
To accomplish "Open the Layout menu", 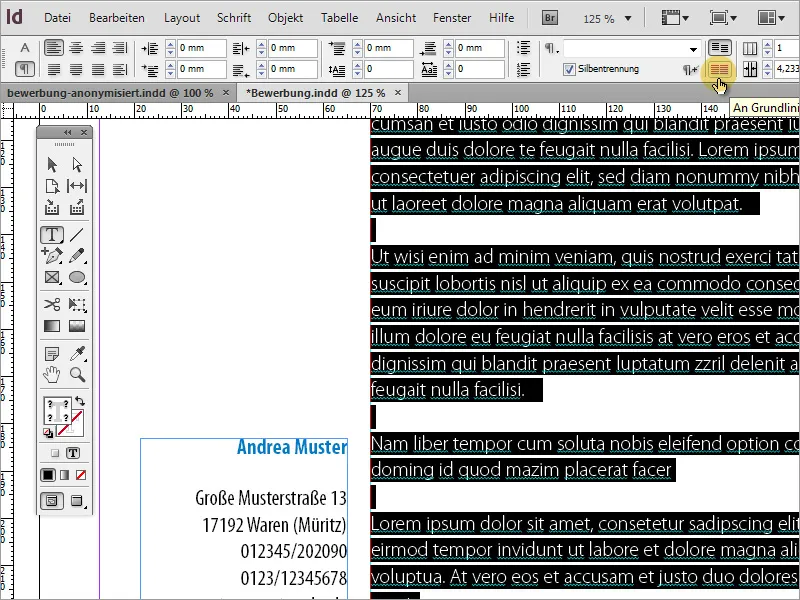I will point(182,18).
